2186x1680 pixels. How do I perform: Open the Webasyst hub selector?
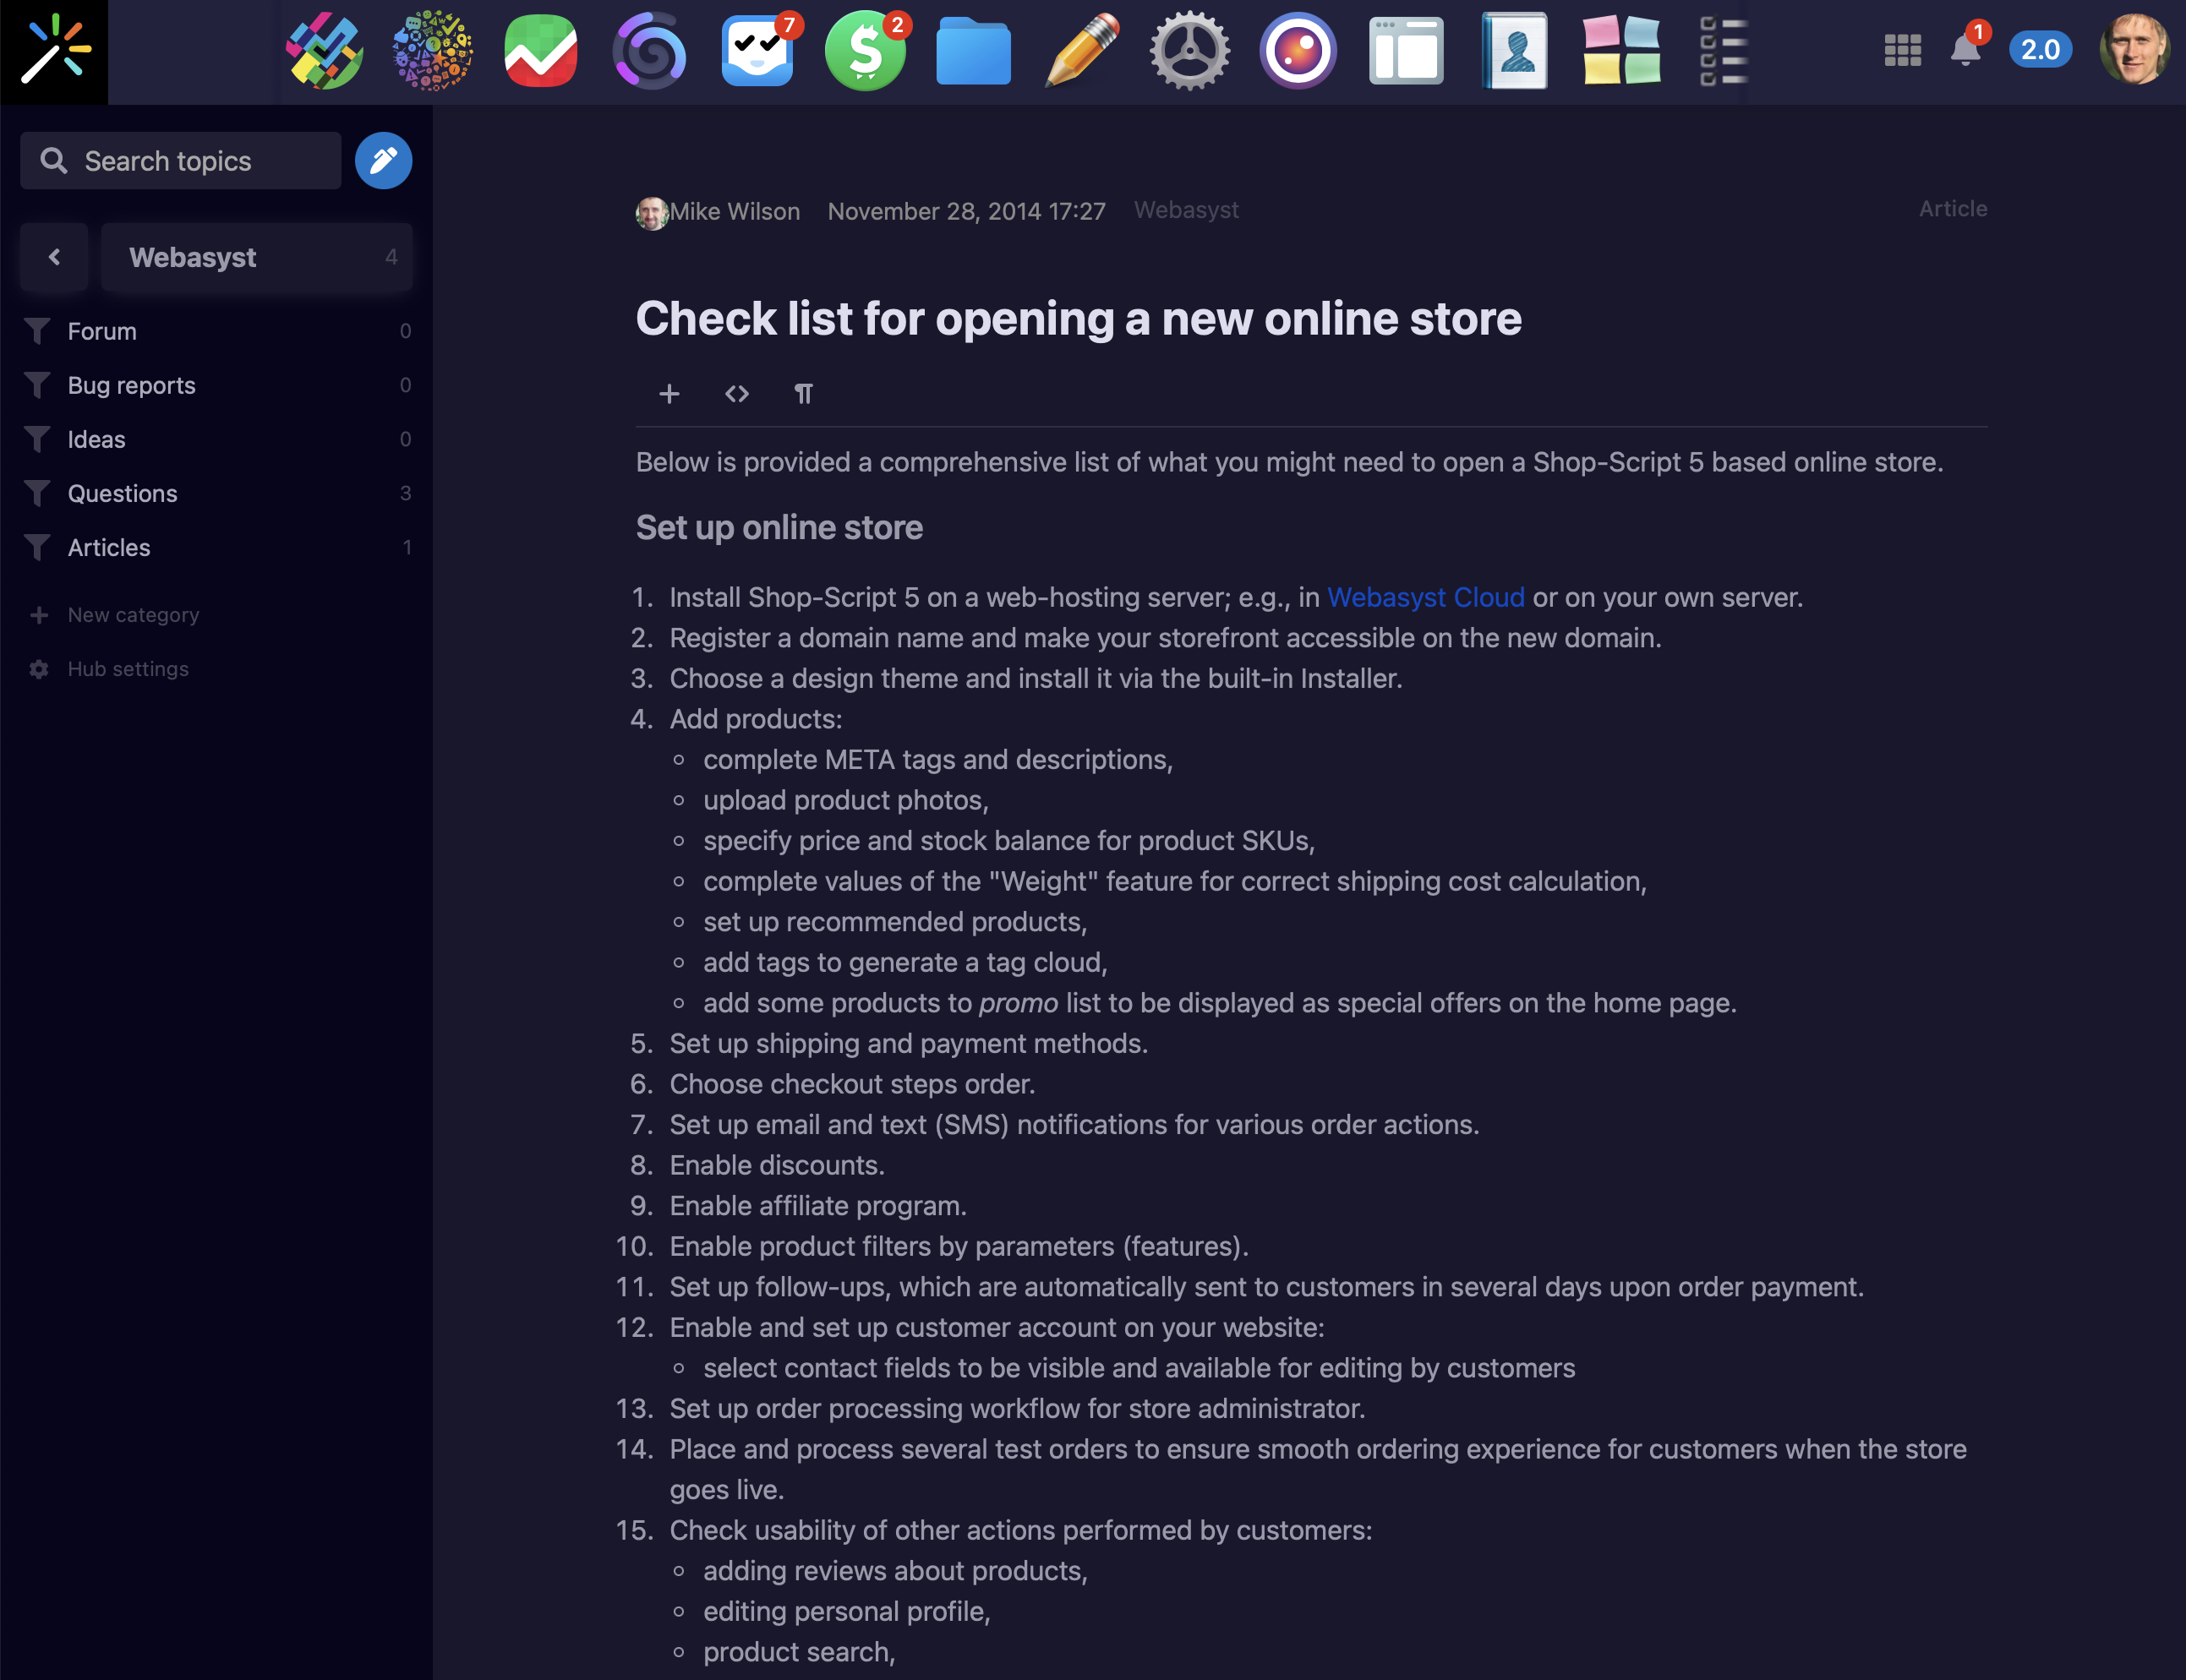click(257, 257)
